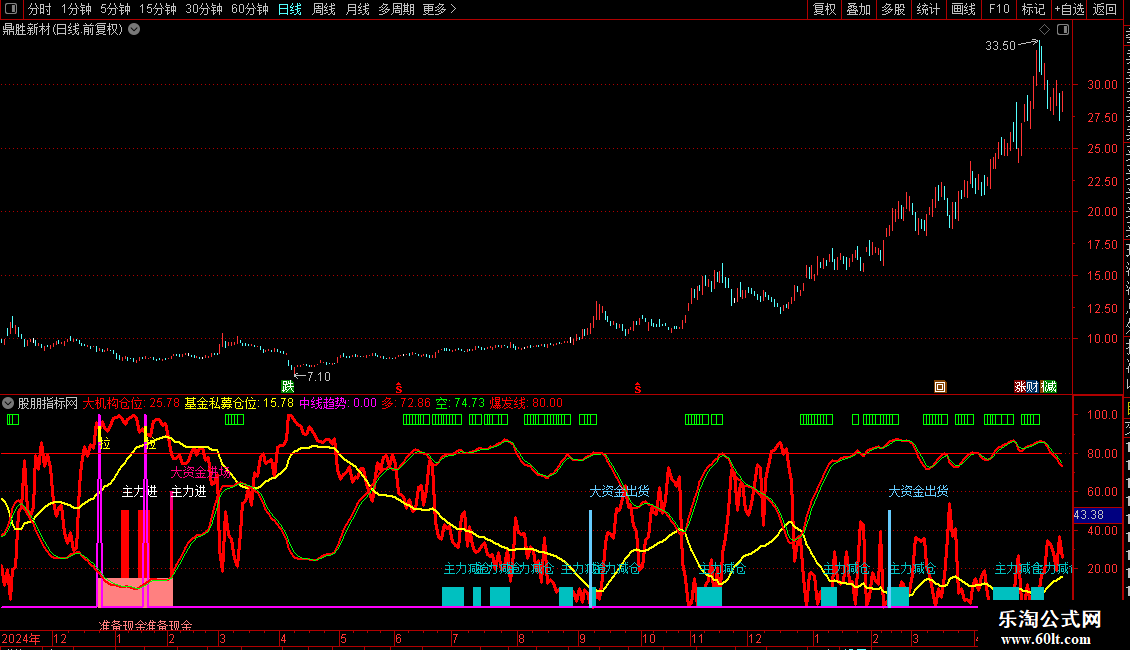Open the 多周期 multi-period view
The height and width of the screenshot is (650, 1130).
pyautogui.click(x=396, y=9)
